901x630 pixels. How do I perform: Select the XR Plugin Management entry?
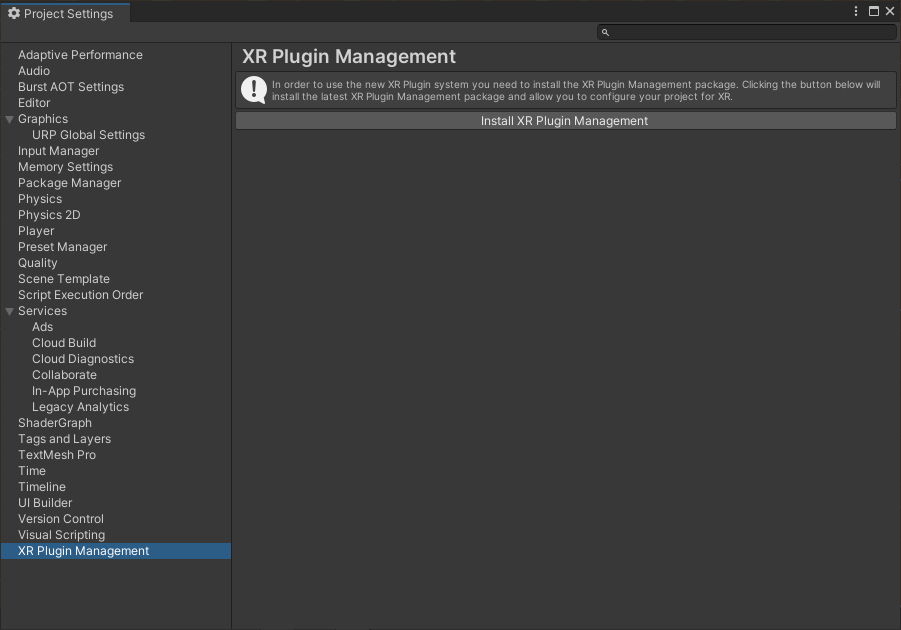pos(84,551)
